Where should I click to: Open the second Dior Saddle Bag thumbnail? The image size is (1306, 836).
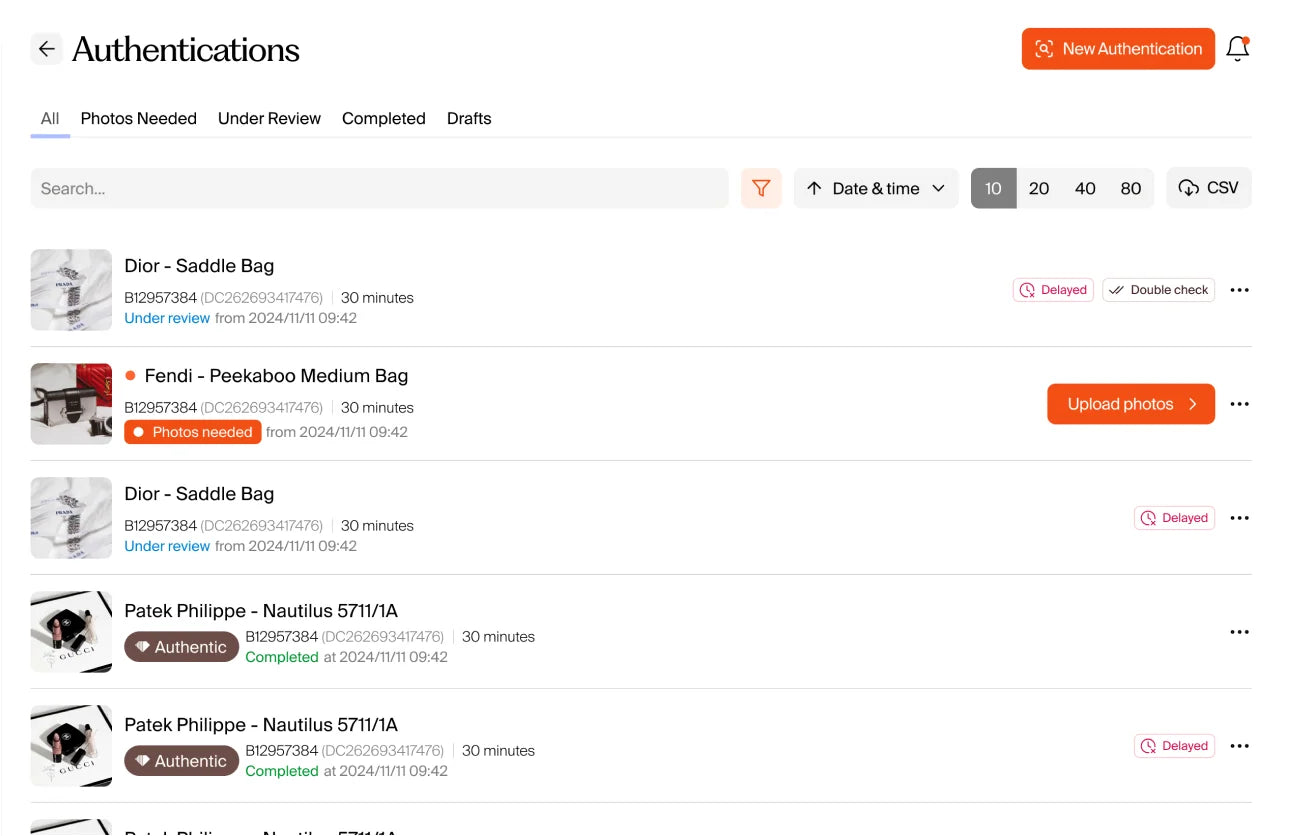pos(71,518)
